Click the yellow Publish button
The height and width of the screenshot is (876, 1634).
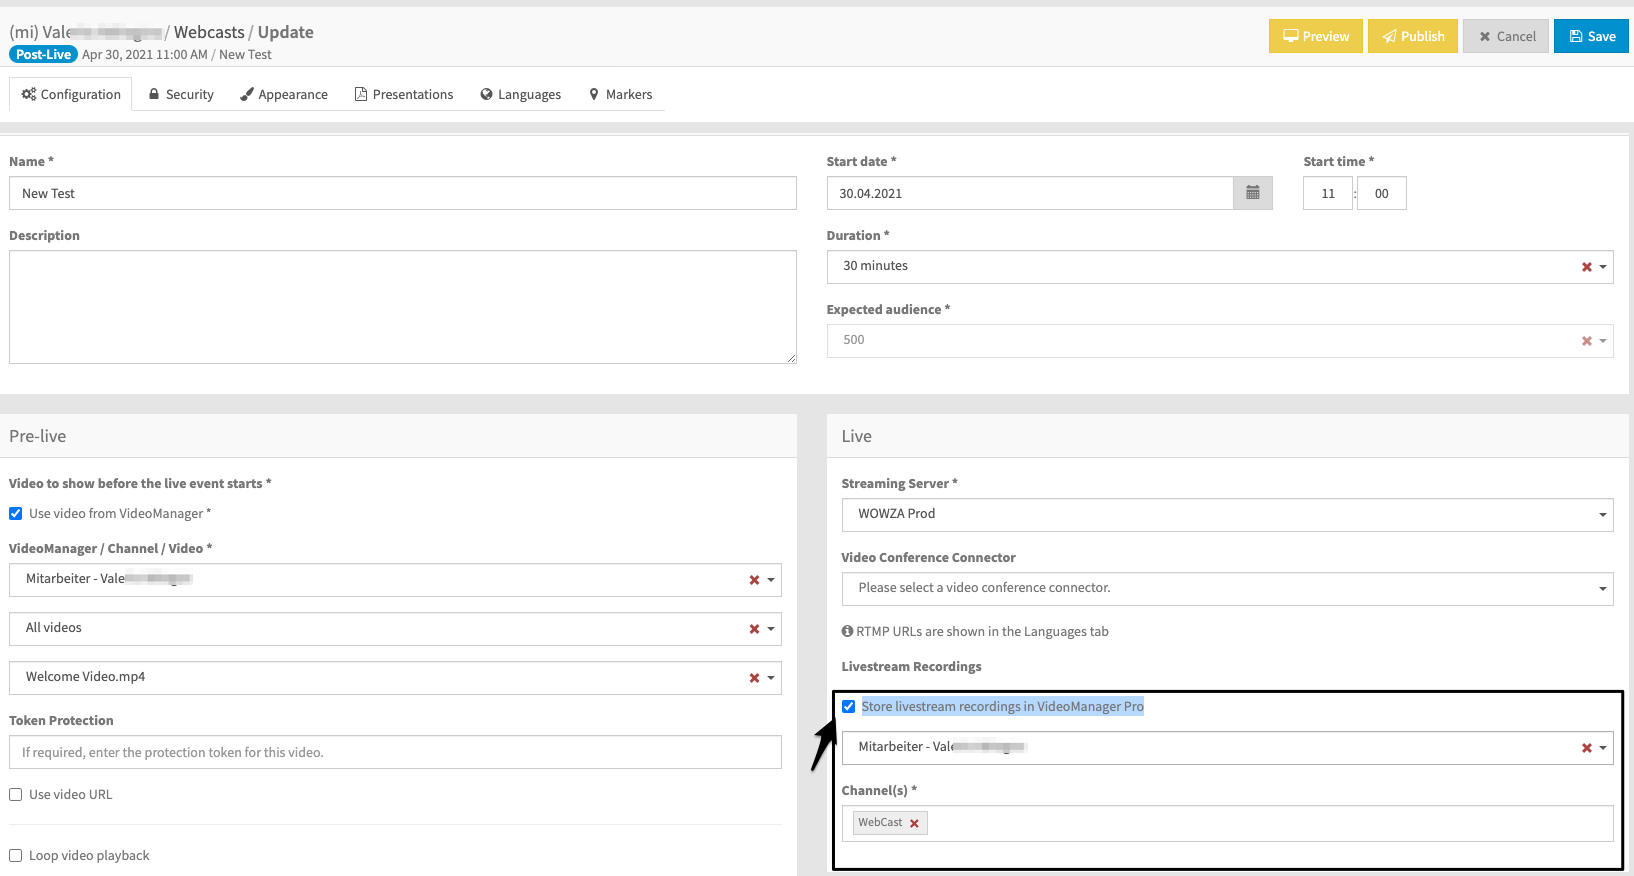coord(1413,36)
